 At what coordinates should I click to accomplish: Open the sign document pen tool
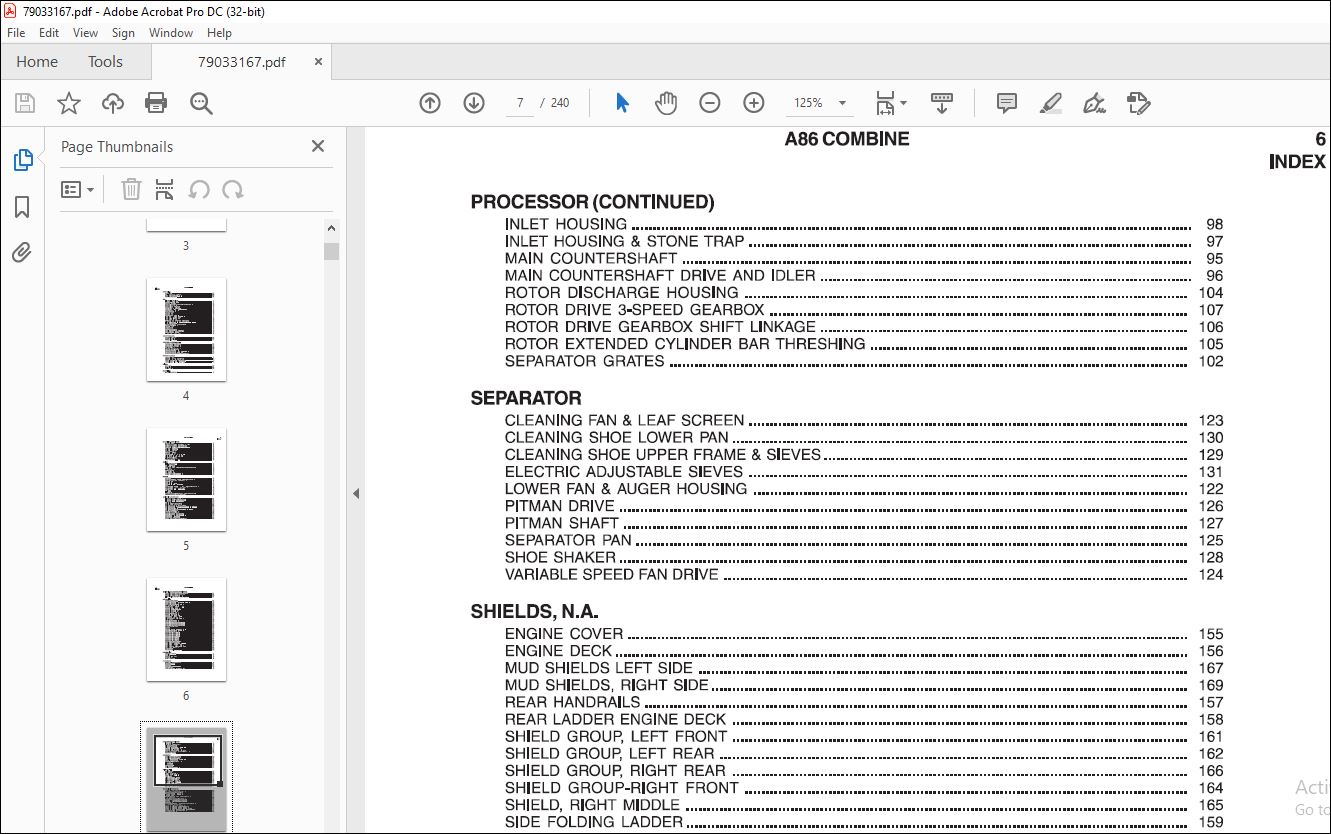click(x=1095, y=103)
